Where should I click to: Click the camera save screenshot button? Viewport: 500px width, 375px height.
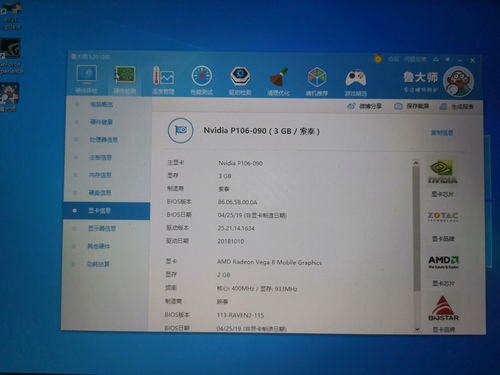(x=411, y=106)
